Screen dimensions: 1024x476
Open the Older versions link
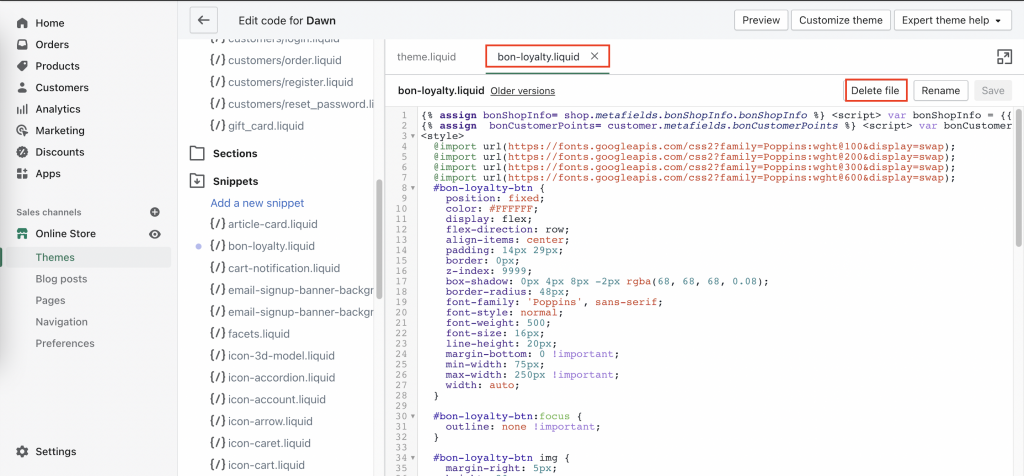point(522,91)
